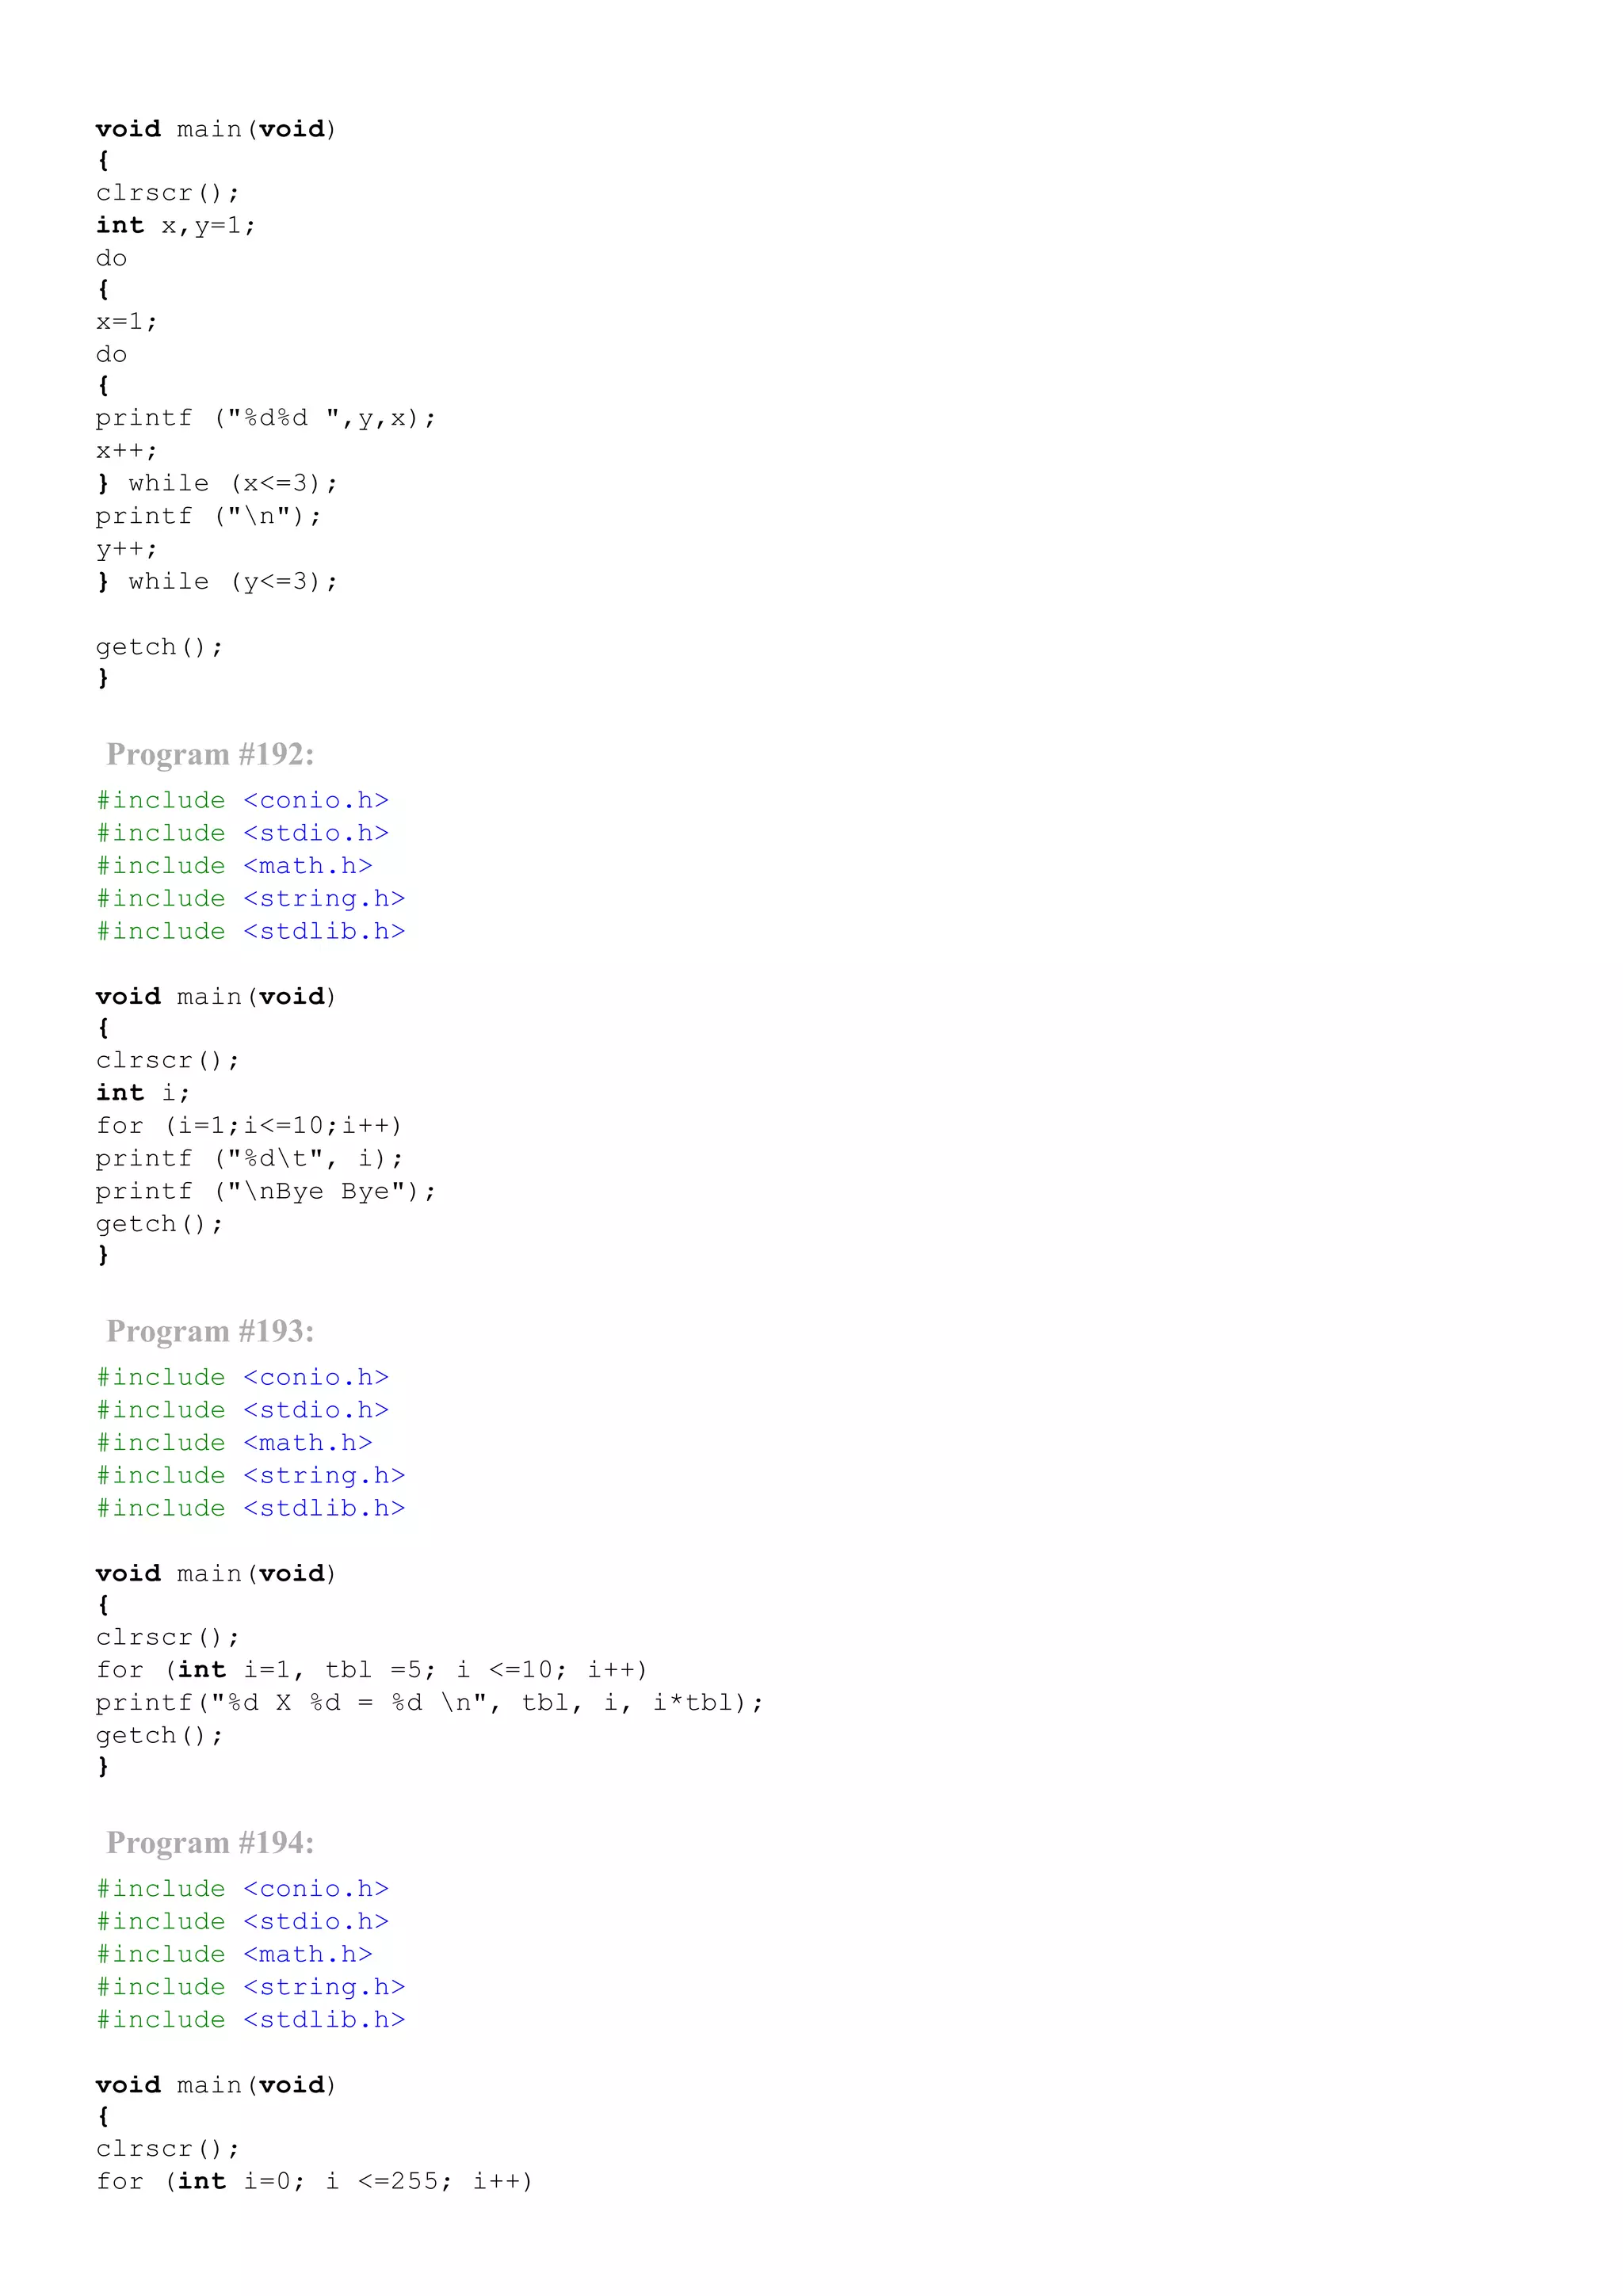Select the 'y++;' statement
This screenshot has width=1623, height=2296.
tap(127, 549)
